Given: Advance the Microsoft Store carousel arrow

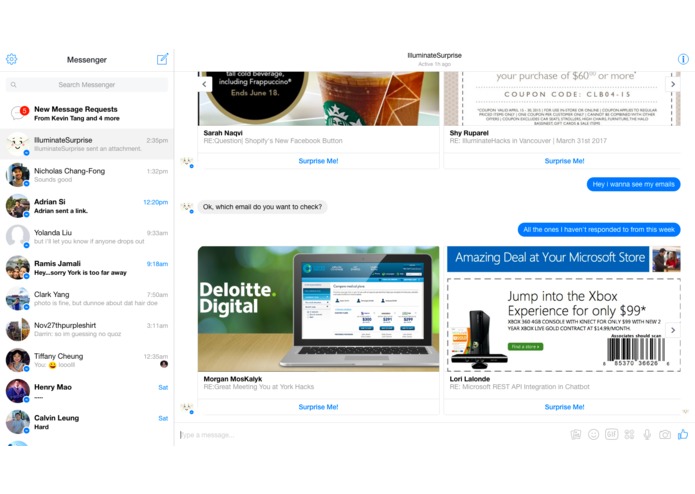Looking at the screenshot, I should pos(673,330).
